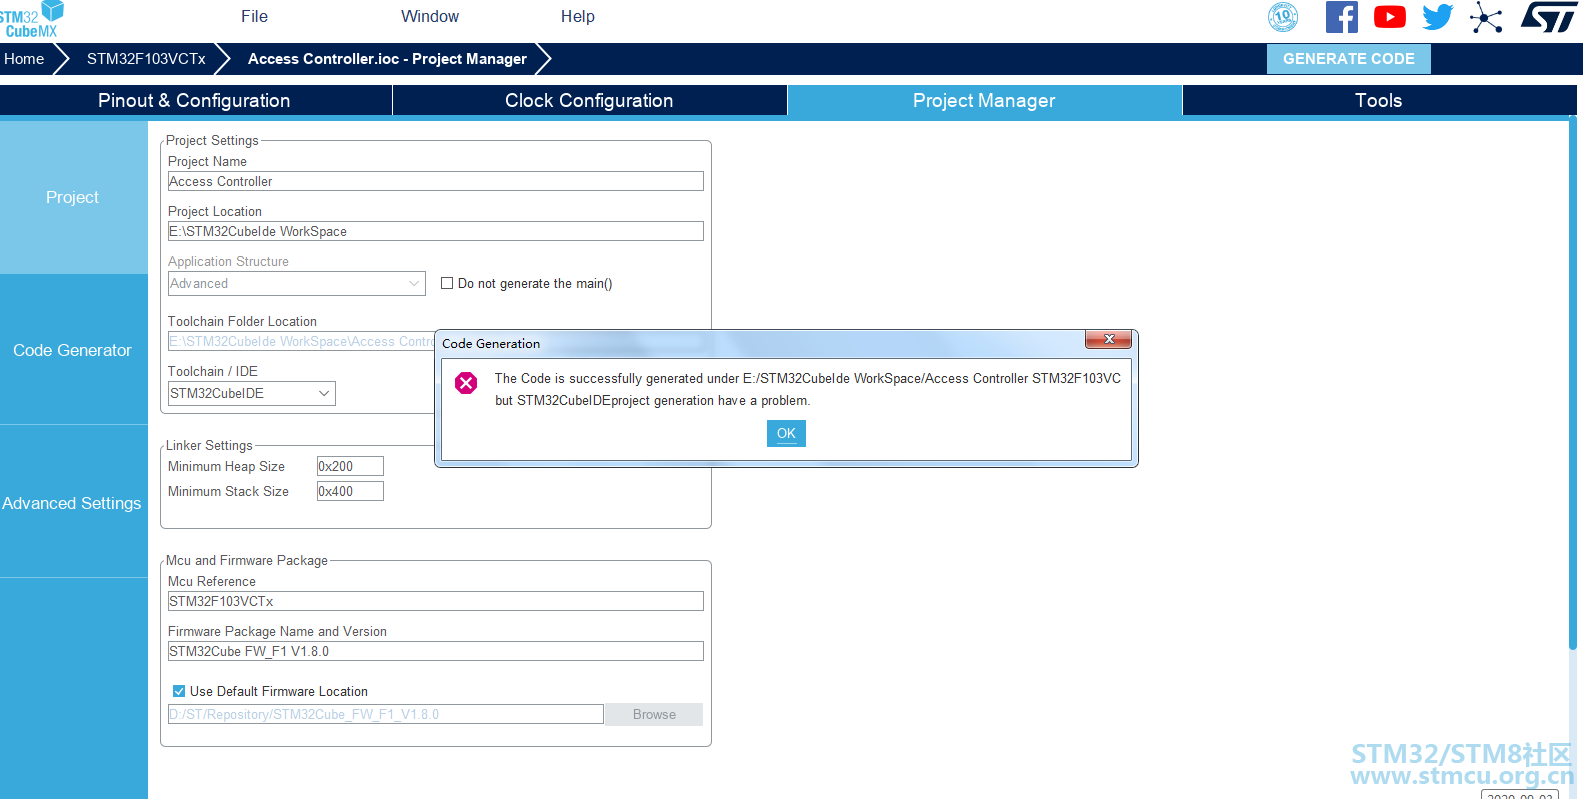The width and height of the screenshot is (1583, 799).
Task: Open the Toolchain / IDE dropdown
Action: (251, 393)
